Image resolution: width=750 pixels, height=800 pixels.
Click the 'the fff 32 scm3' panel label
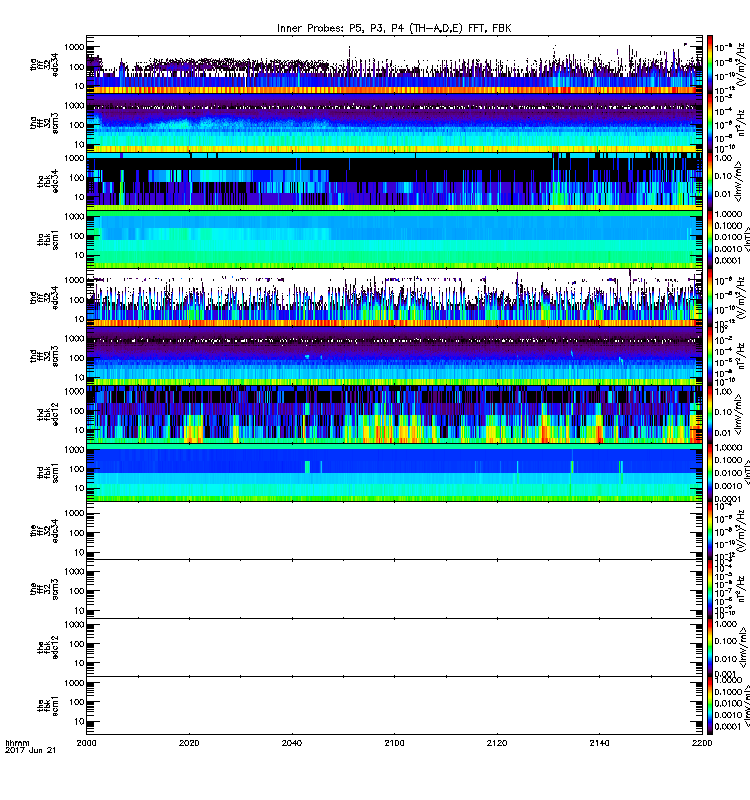click(44, 589)
